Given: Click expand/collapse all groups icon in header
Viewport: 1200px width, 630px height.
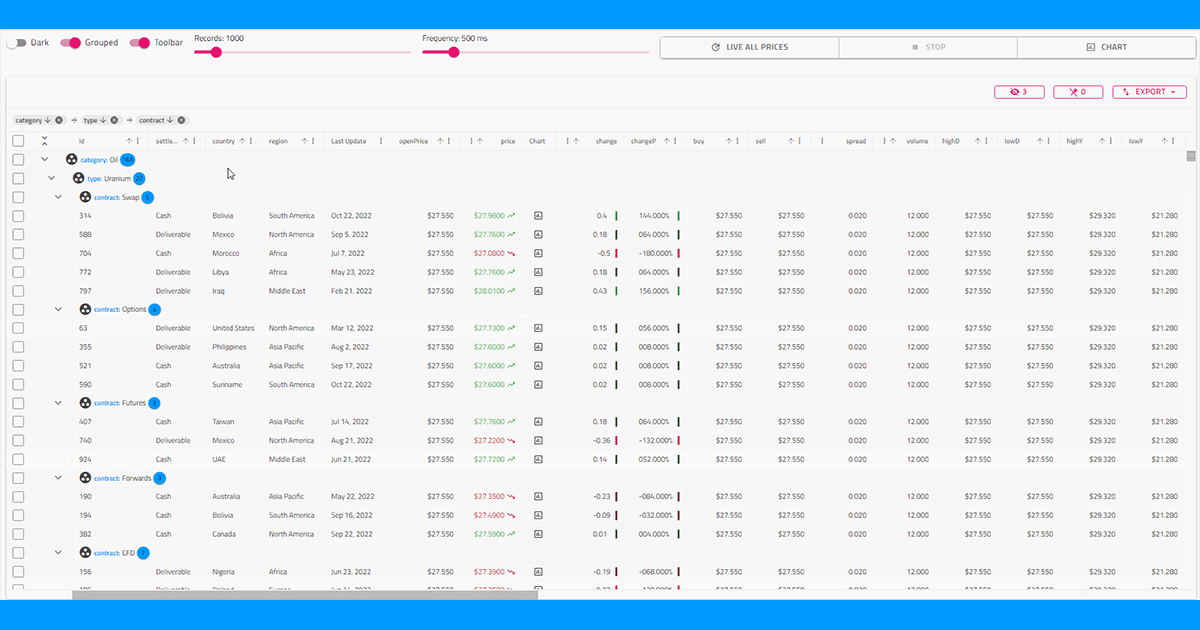Looking at the screenshot, I should (45, 141).
